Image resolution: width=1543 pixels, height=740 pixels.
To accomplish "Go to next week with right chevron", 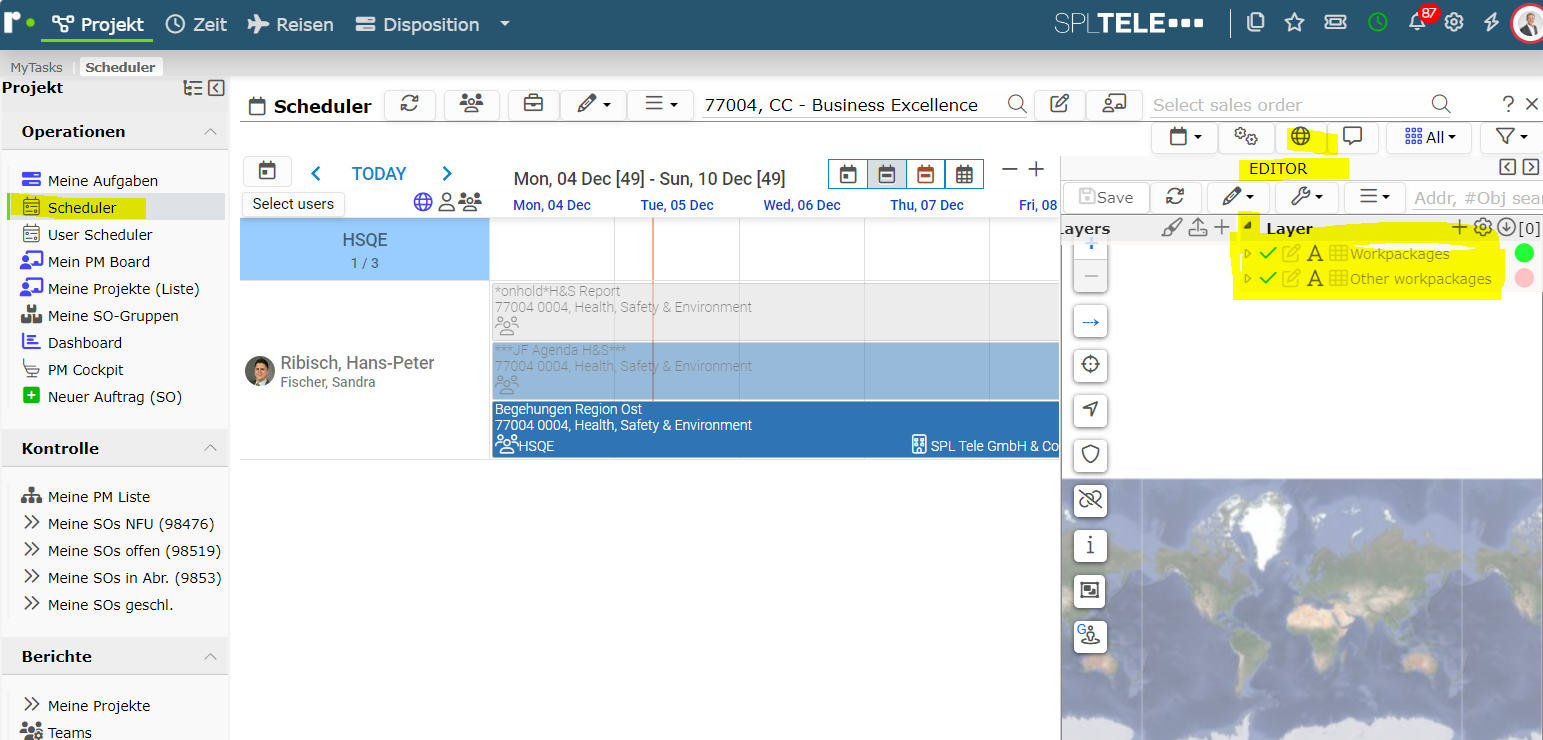I will pos(447,174).
